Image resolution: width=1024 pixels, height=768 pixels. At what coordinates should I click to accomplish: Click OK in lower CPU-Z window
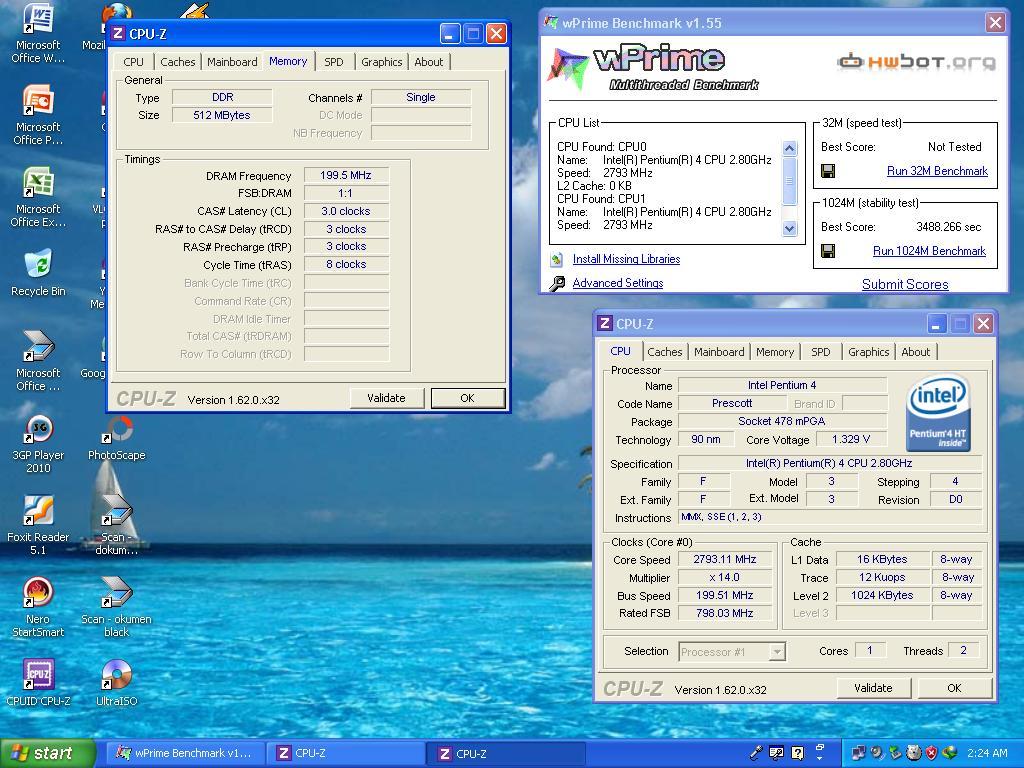pos(954,688)
